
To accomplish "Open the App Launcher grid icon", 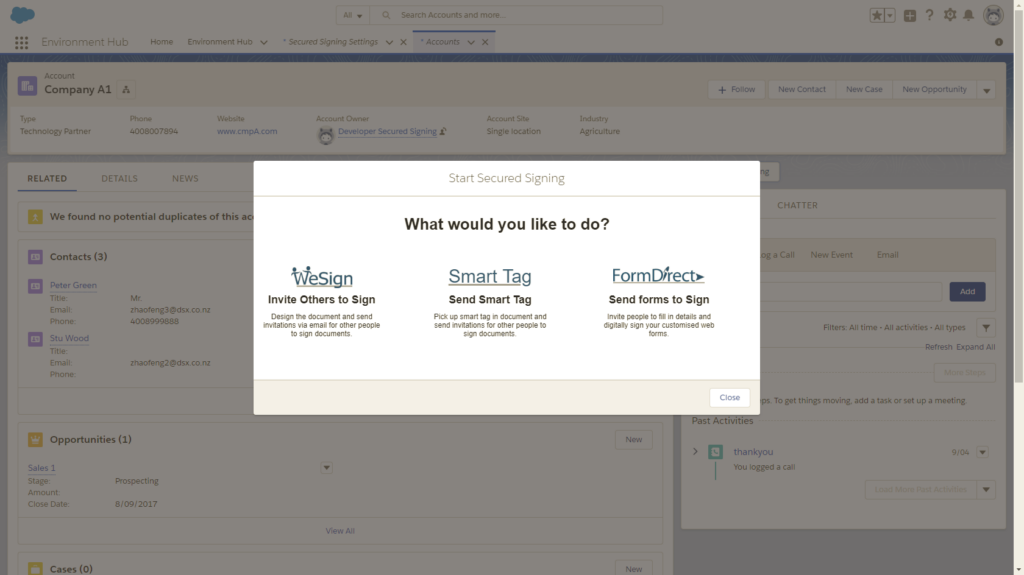I will (22, 42).
